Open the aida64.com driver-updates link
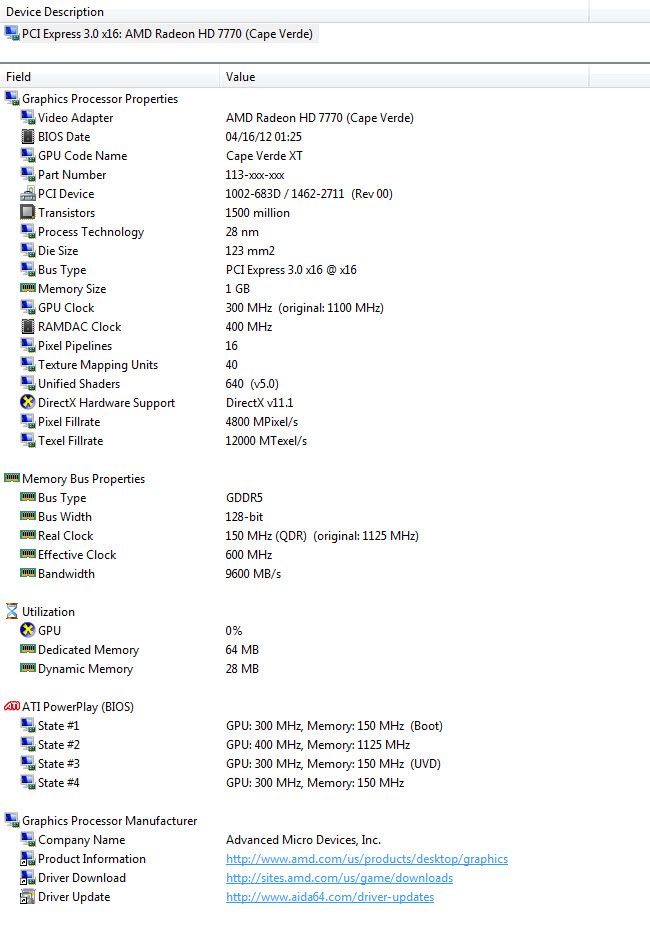 click(330, 897)
